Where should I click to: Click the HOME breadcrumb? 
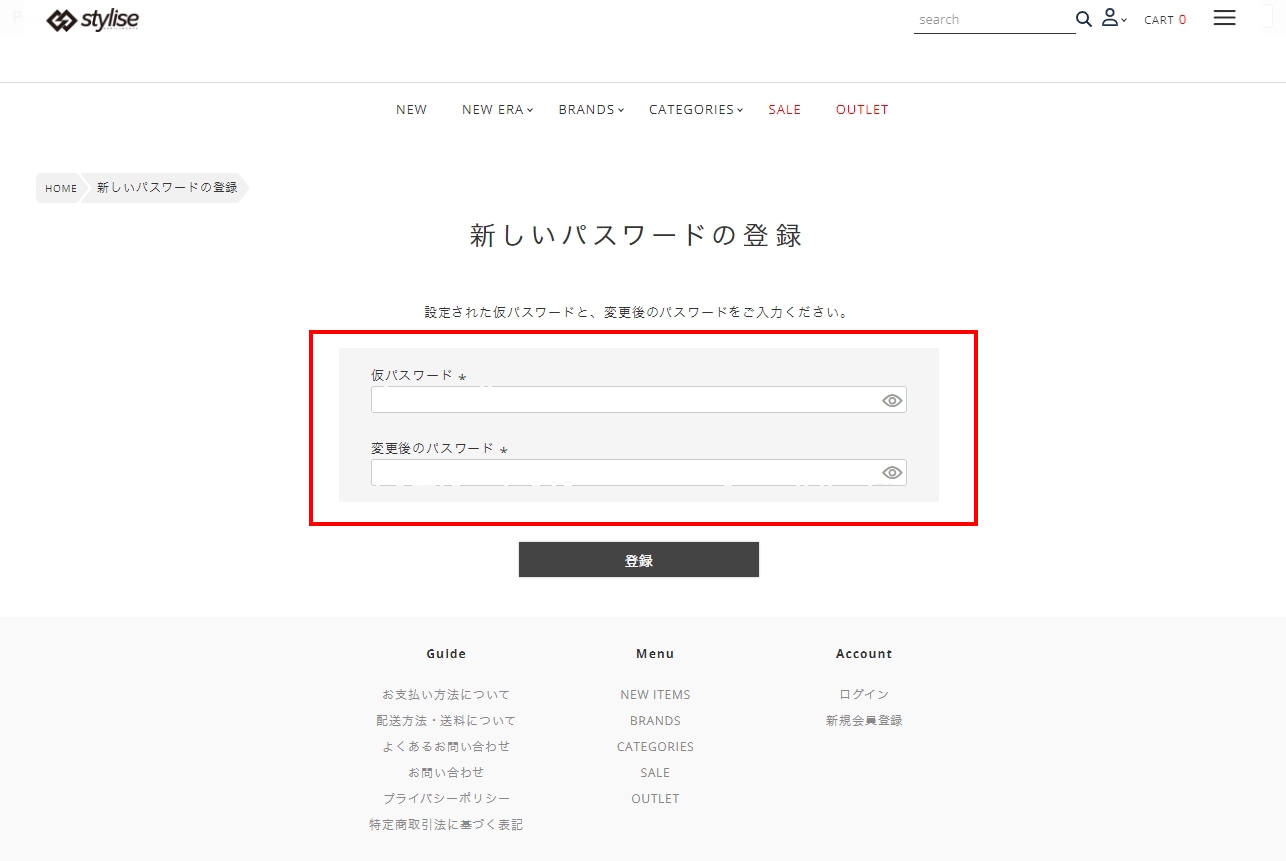(61, 188)
